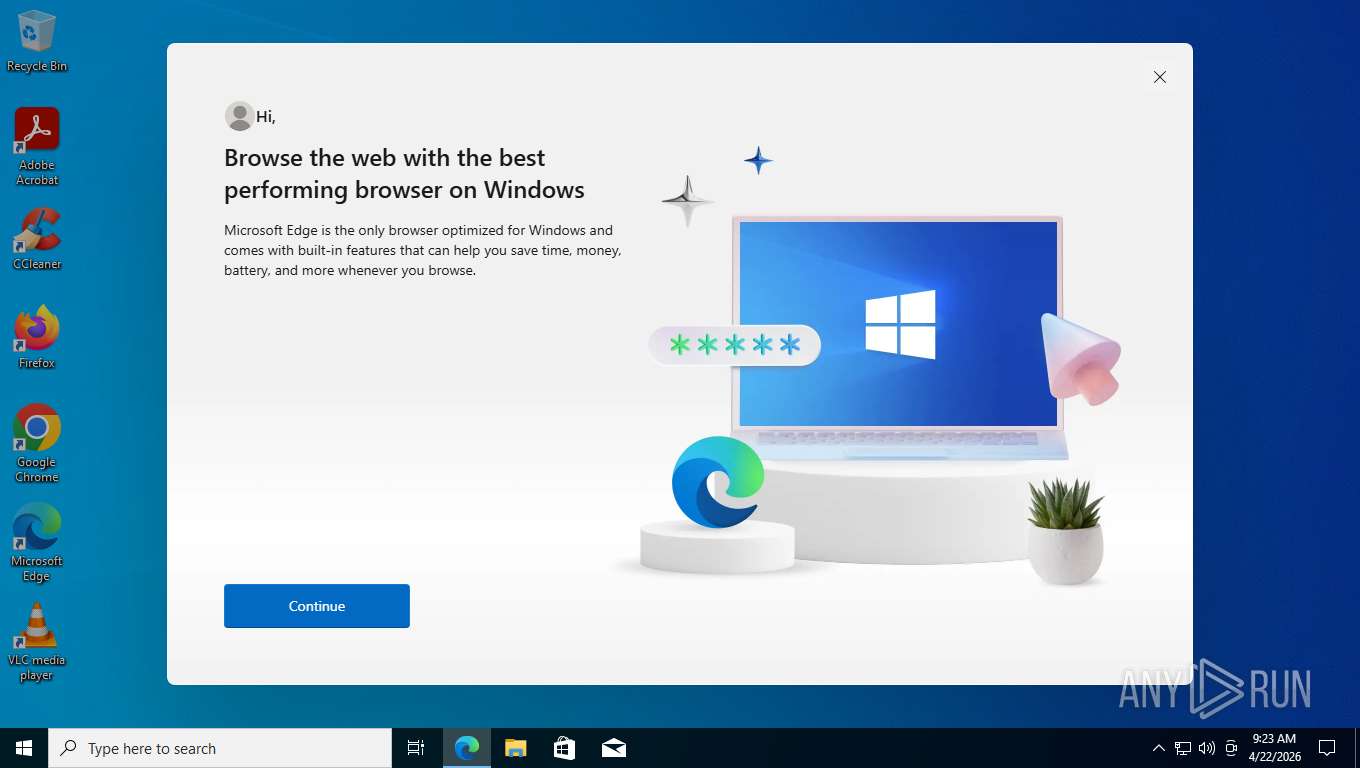Click the Edge logo illustration in the dialog
The height and width of the screenshot is (768, 1360).
click(x=718, y=482)
